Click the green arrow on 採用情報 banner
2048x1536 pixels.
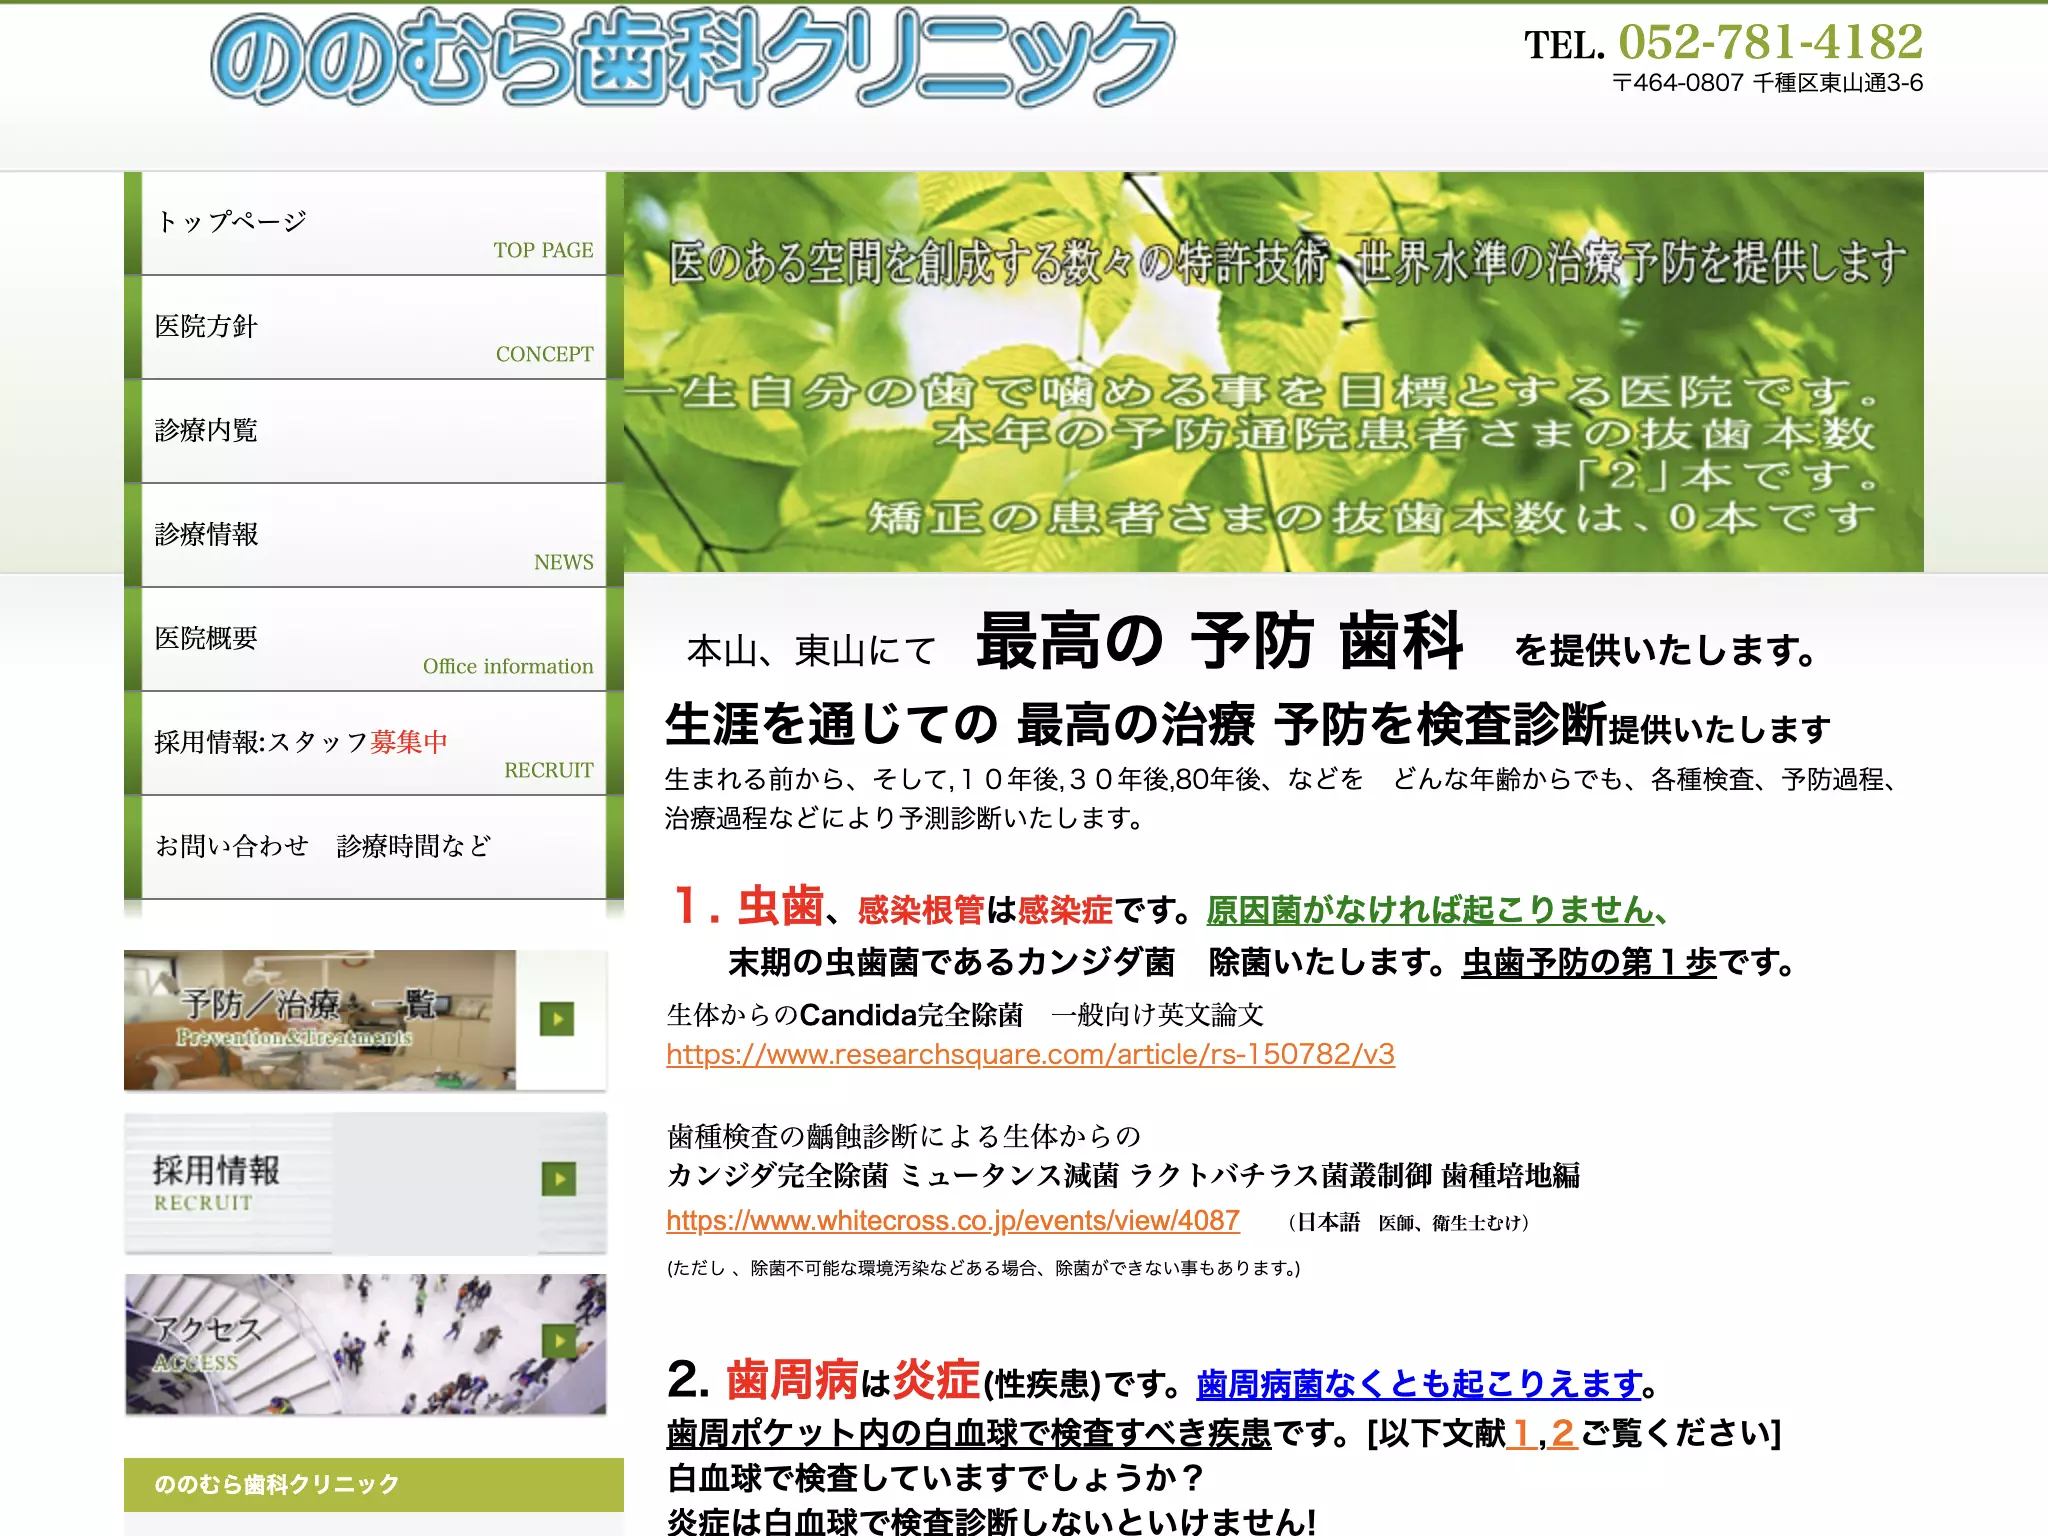click(x=559, y=1179)
